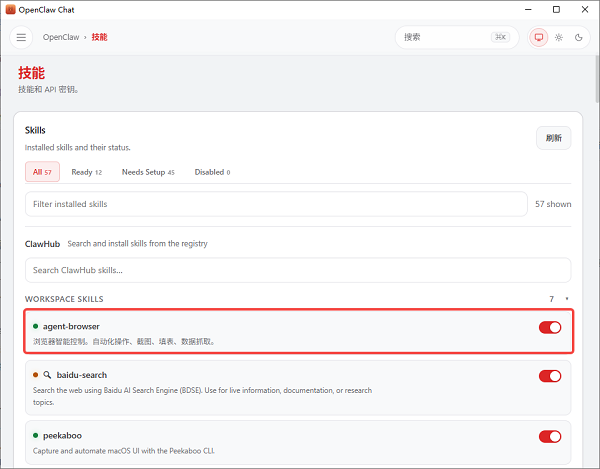The image size is (600, 469).
Task: Switch to dark theme moon icon
Action: click(x=579, y=37)
